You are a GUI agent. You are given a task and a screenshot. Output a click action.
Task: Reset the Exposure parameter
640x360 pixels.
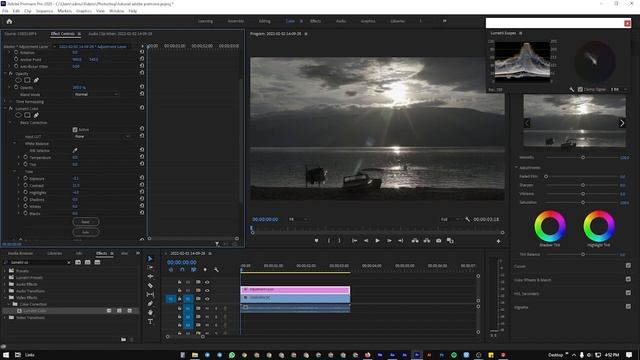pyautogui.click(x=142, y=178)
